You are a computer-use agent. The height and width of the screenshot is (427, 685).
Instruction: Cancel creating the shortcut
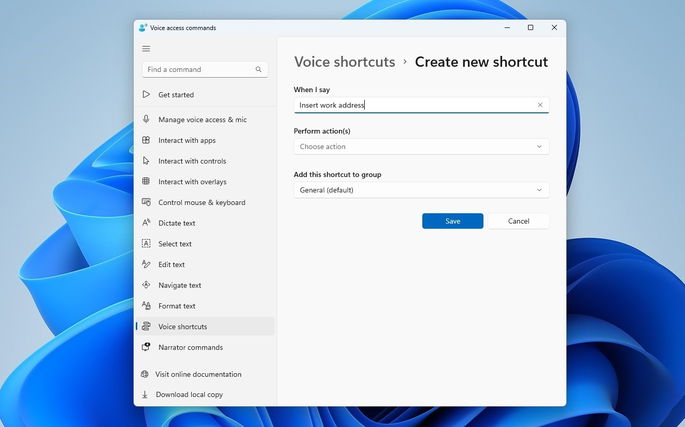518,221
